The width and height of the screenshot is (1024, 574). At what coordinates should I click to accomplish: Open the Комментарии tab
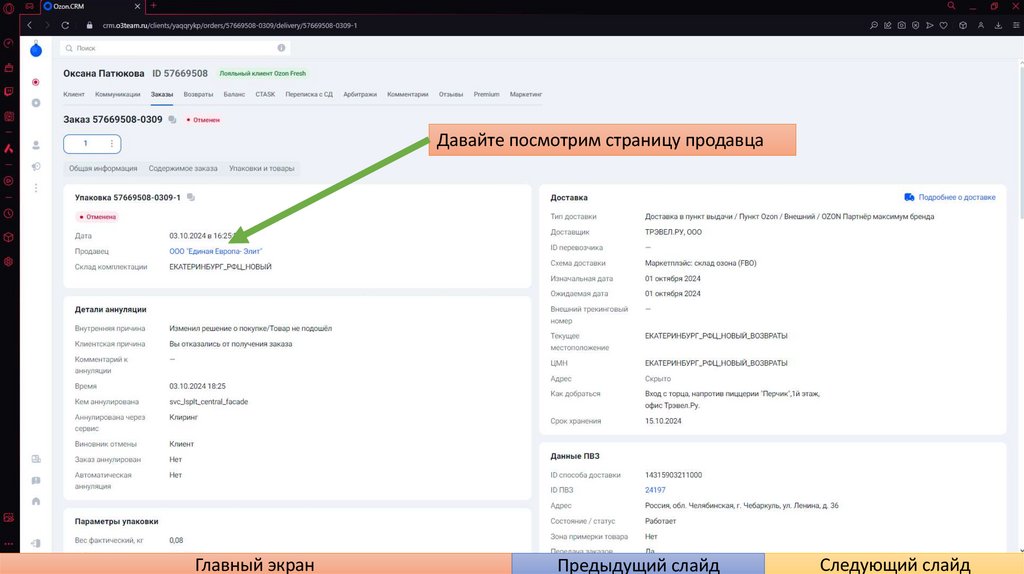tap(408, 94)
